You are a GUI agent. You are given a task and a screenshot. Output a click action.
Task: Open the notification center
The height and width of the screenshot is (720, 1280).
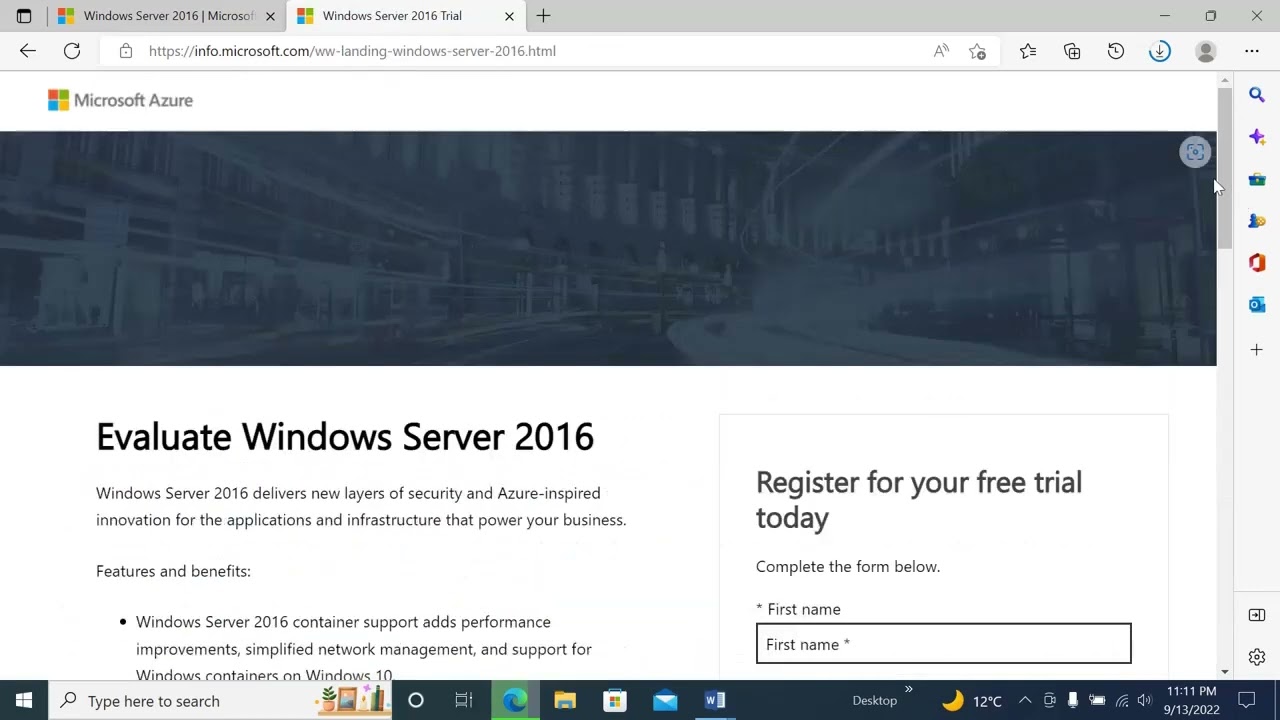point(1246,700)
